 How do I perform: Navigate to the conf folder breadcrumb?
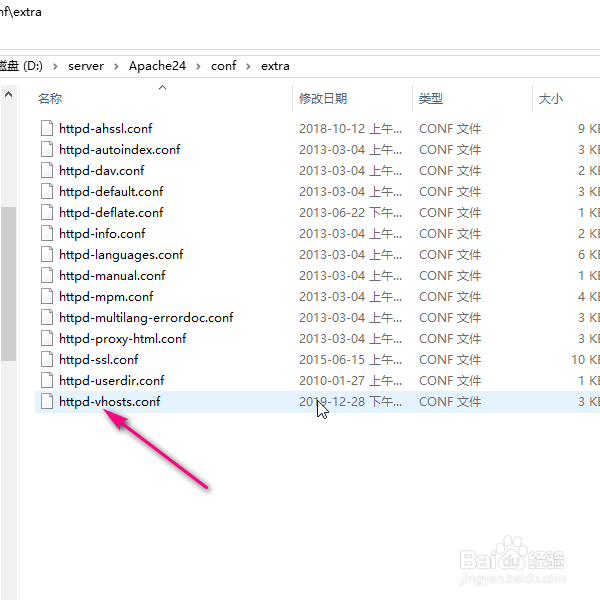pyautogui.click(x=223, y=66)
